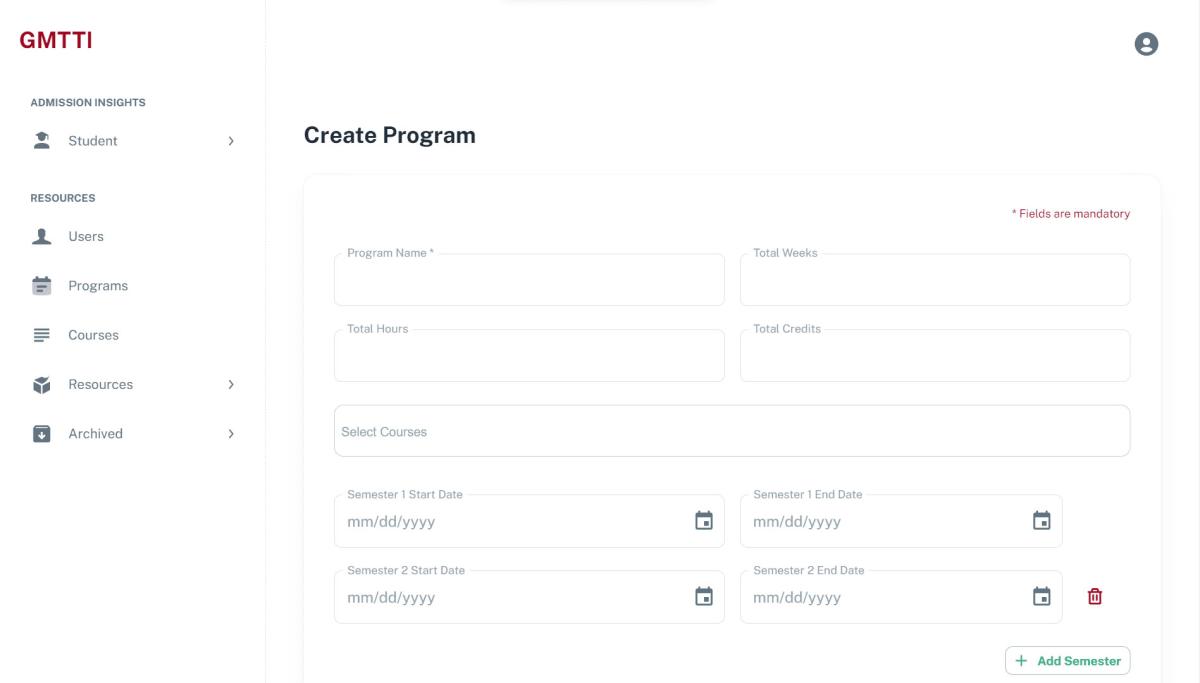
Task: Click the Resources box icon in the sidebar
Action: point(42,385)
